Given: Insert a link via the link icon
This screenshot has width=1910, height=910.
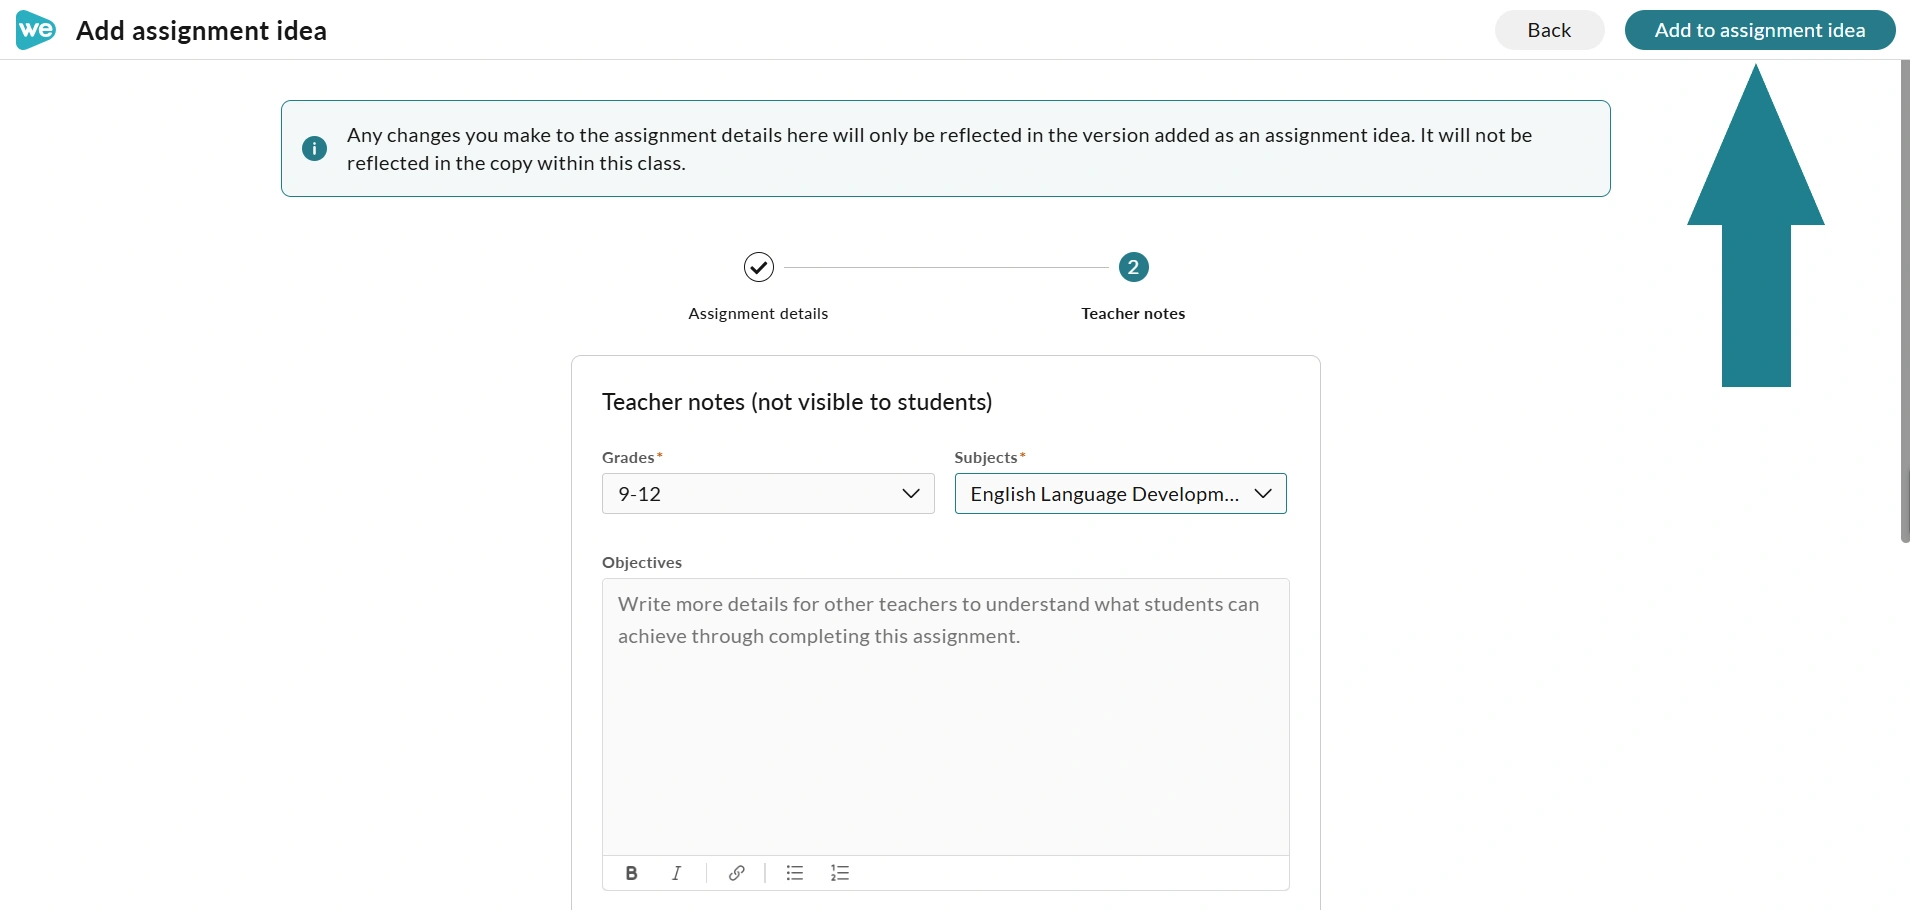Looking at the screenshot, I should point(736,873).
